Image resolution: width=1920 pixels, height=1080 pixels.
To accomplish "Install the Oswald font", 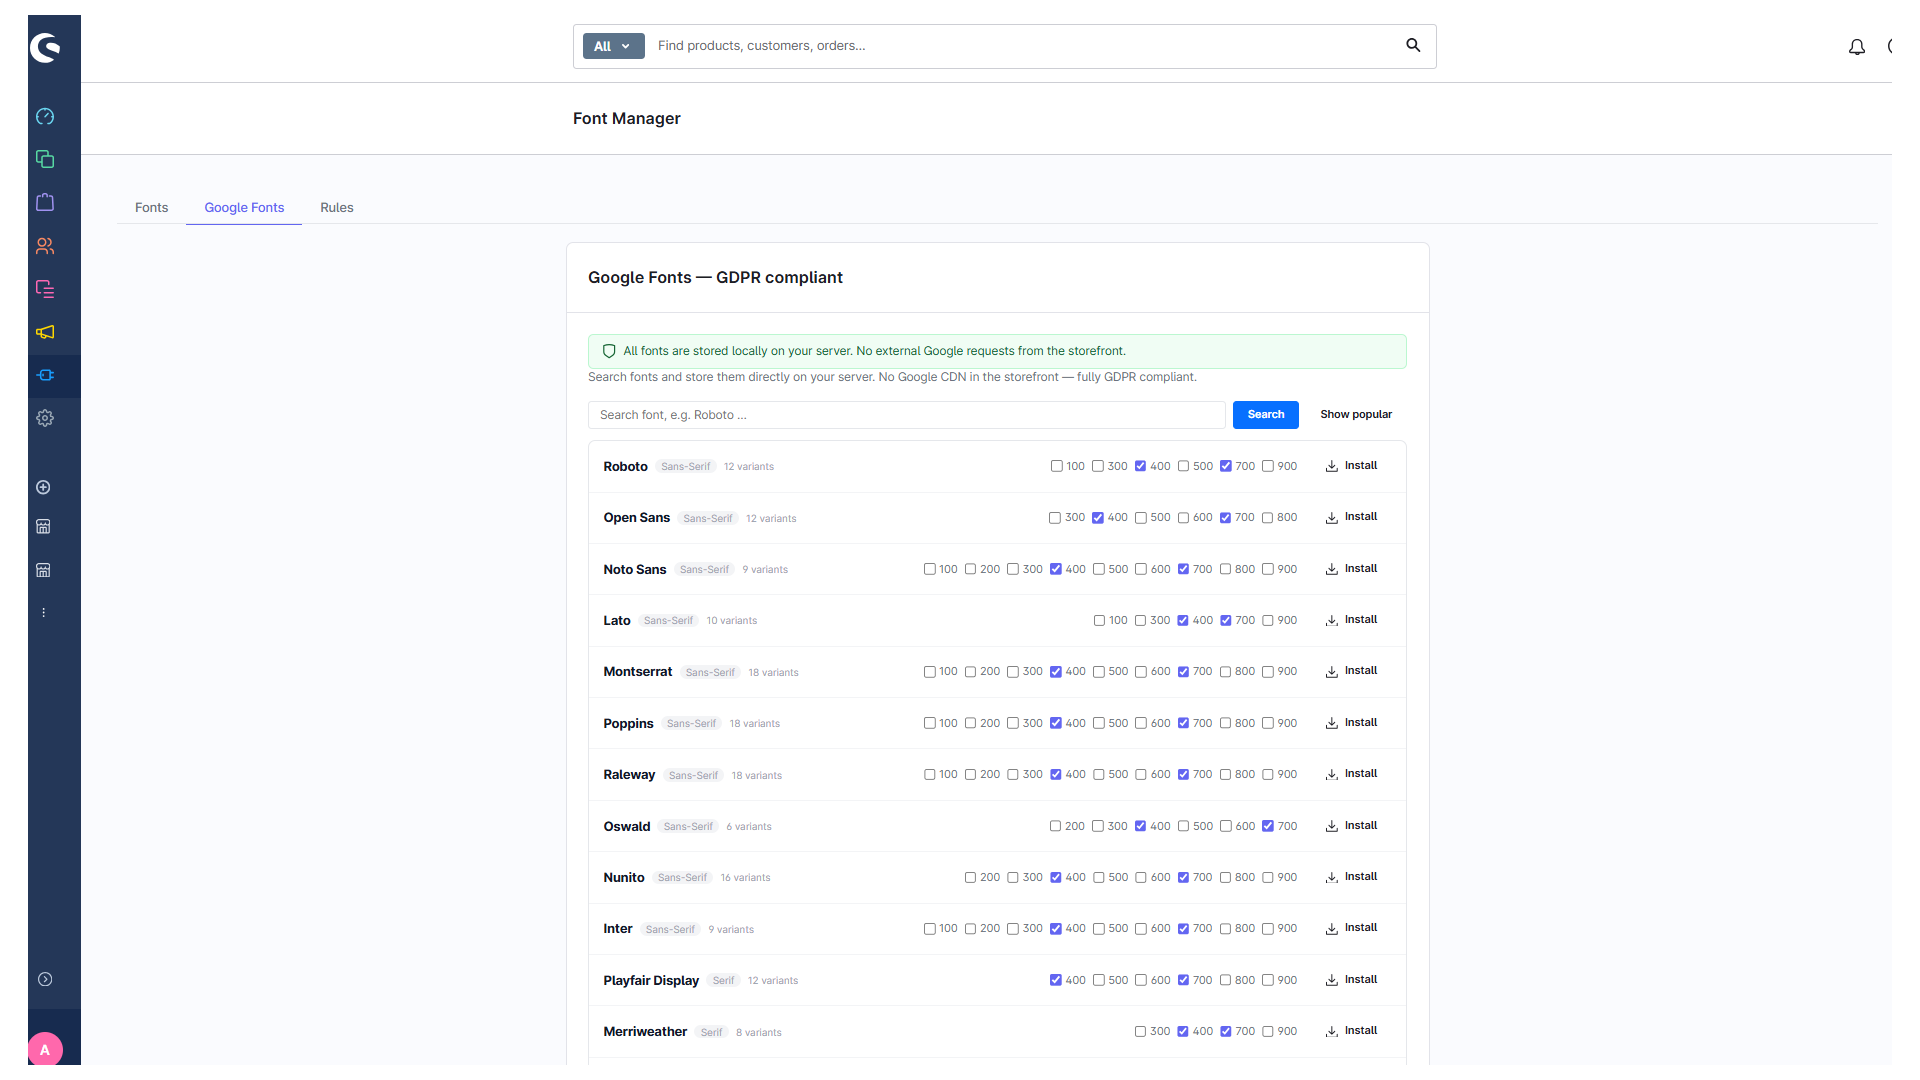I will [1351, 827].
